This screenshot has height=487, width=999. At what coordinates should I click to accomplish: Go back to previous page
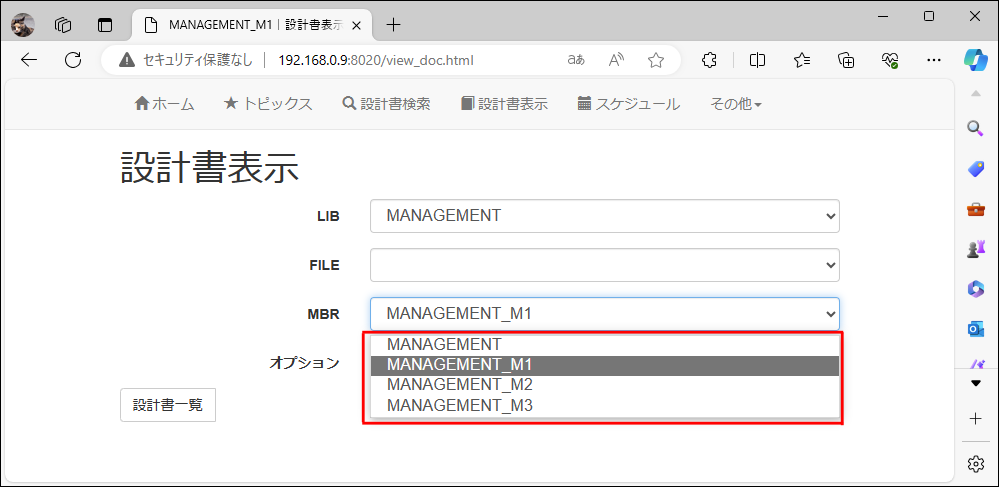tap(29, 61)
